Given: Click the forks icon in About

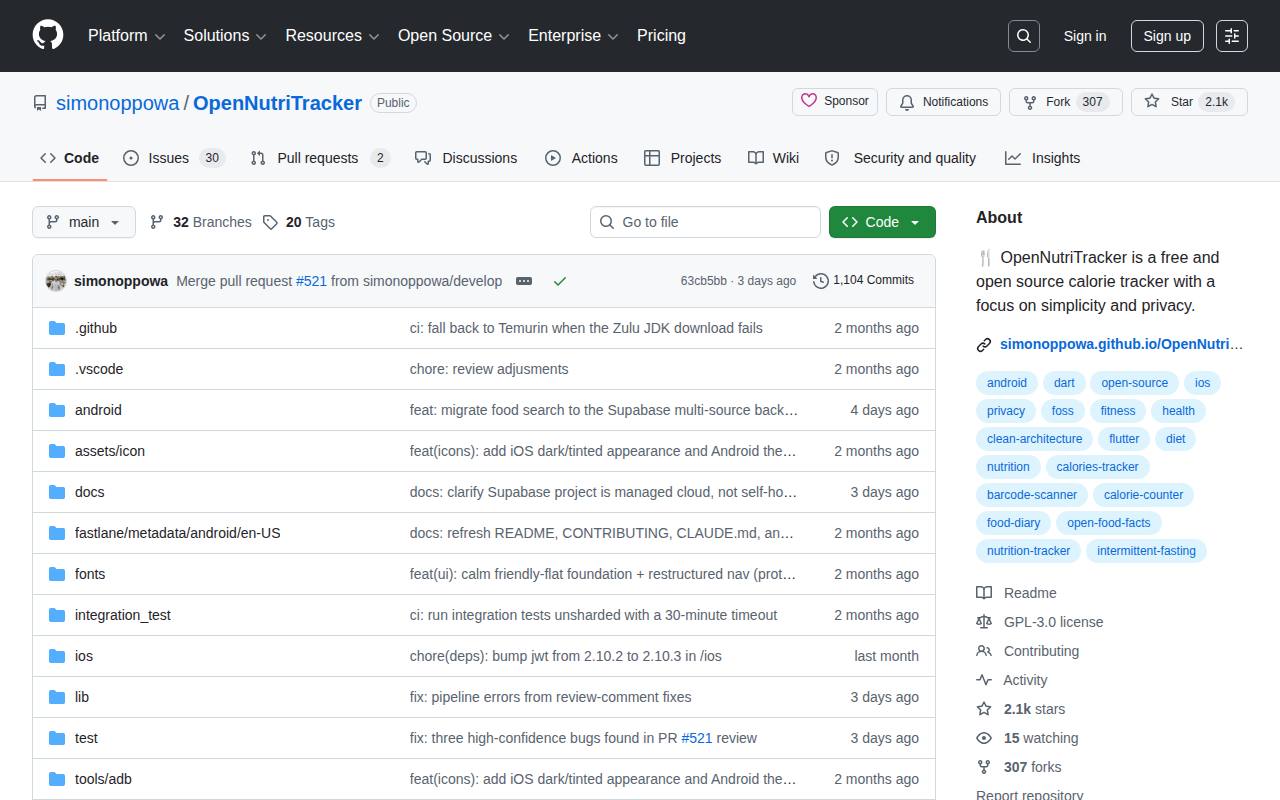Looking at the screenshot, I should pyautogui.click(x=984, y=767).
